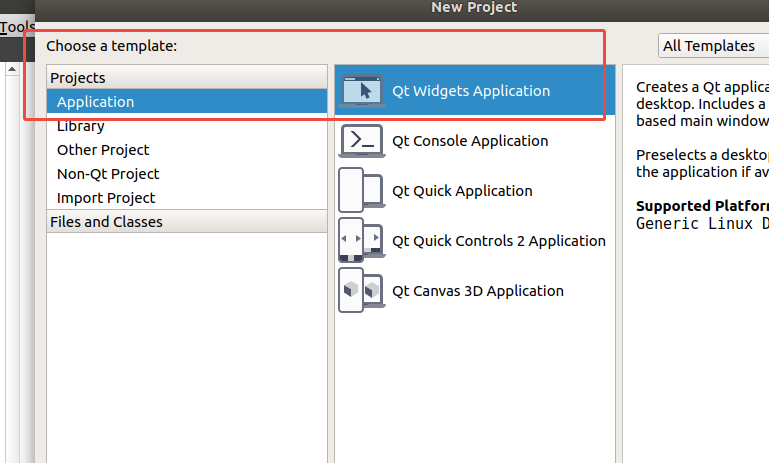Select the Application project category
The image size is (769, 463).
tap(187, 102)
